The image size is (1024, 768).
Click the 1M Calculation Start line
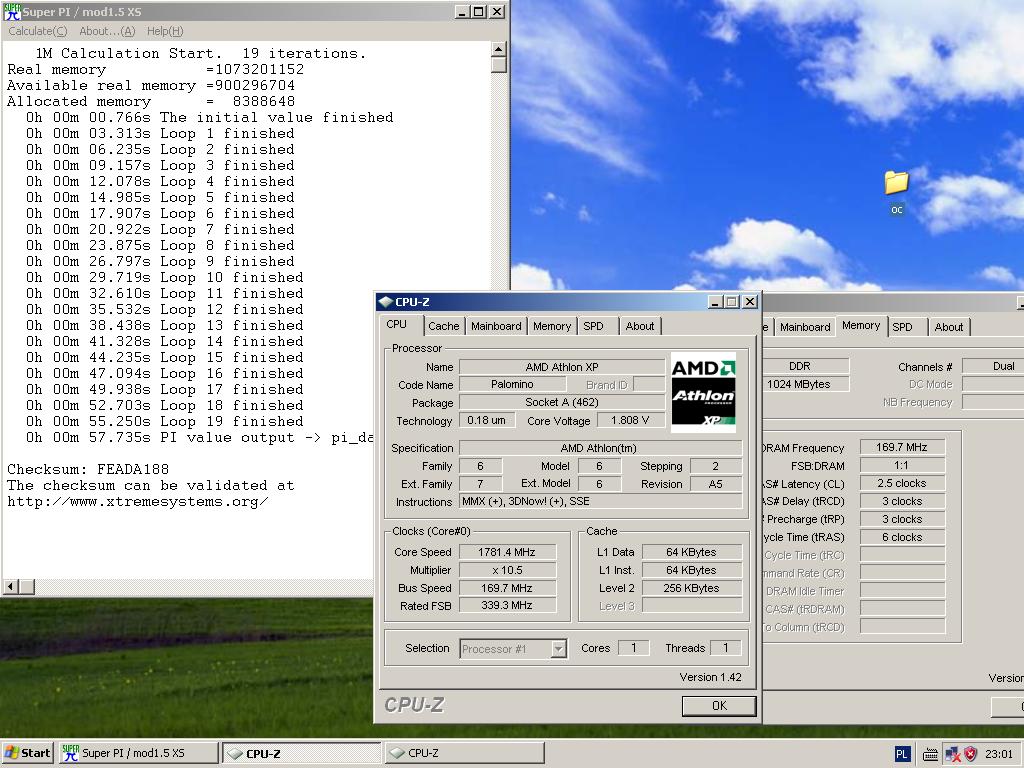point(200,54)
